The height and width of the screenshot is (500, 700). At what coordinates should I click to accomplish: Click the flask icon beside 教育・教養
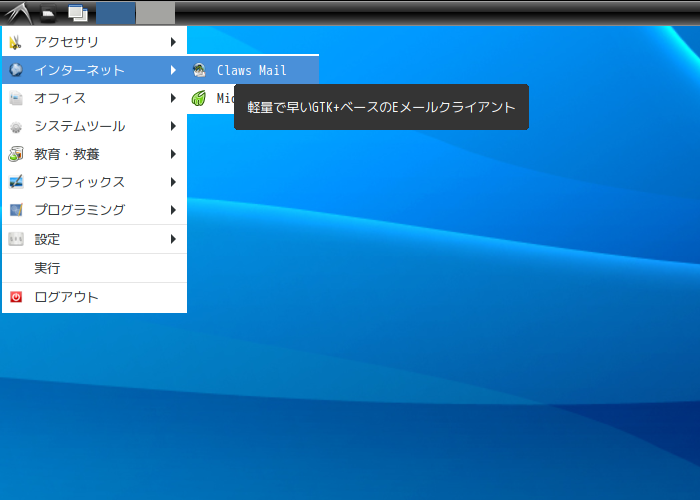(x=16, y=154)
